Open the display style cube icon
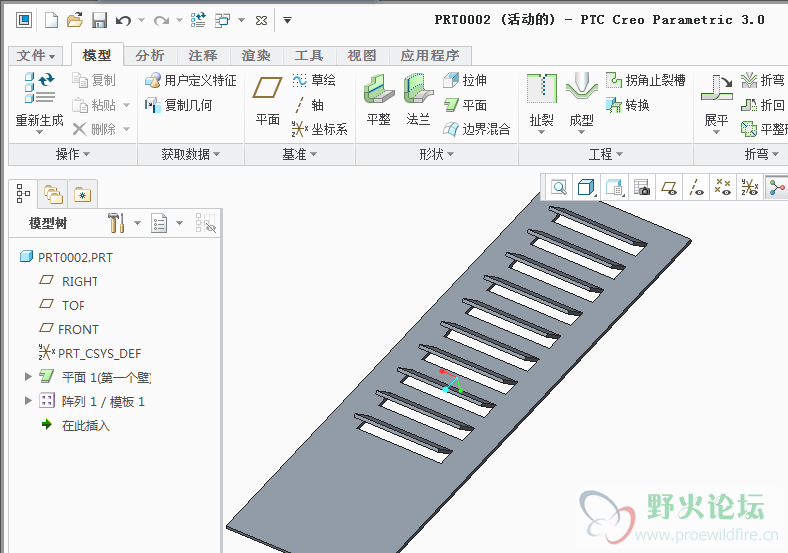The height and width of the screenshot is (553, 788). (586, 188)
